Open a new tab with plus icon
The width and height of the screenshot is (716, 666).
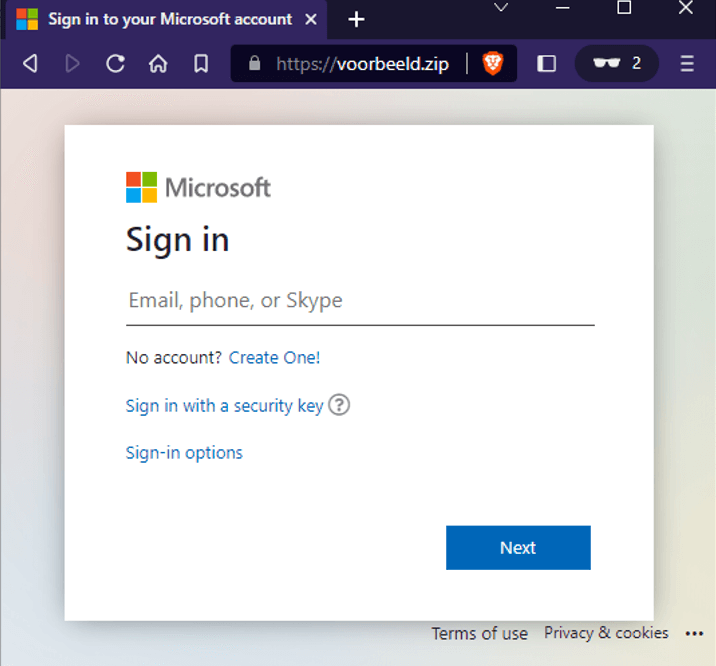(x=356, y=19)
